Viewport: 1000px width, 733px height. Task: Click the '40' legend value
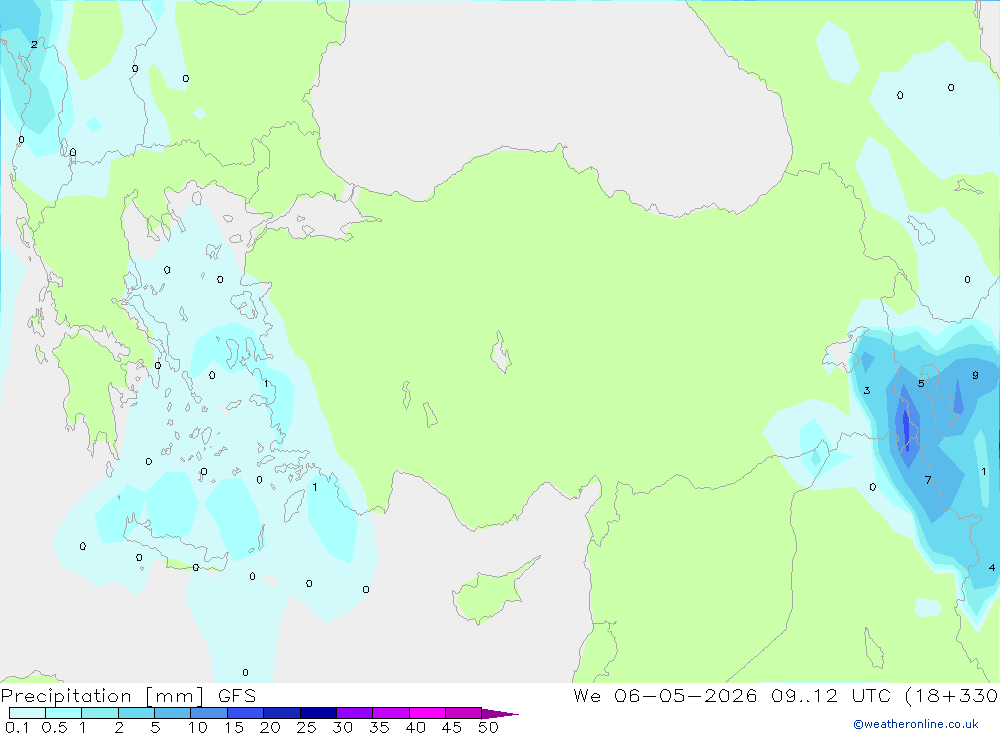tap(415, 727)
